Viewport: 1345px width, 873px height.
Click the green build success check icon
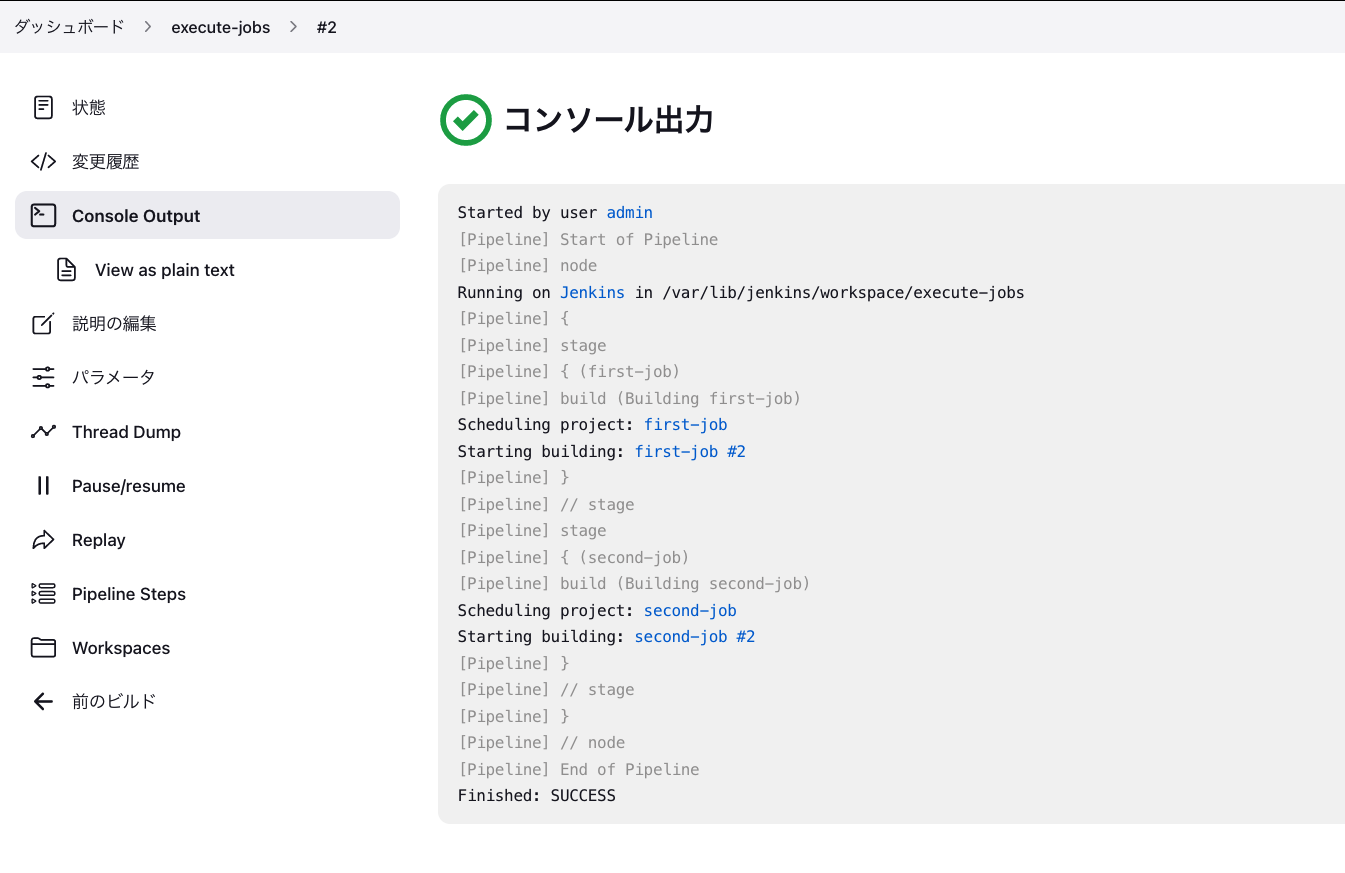pyautogui.click(x=465, y=120)
